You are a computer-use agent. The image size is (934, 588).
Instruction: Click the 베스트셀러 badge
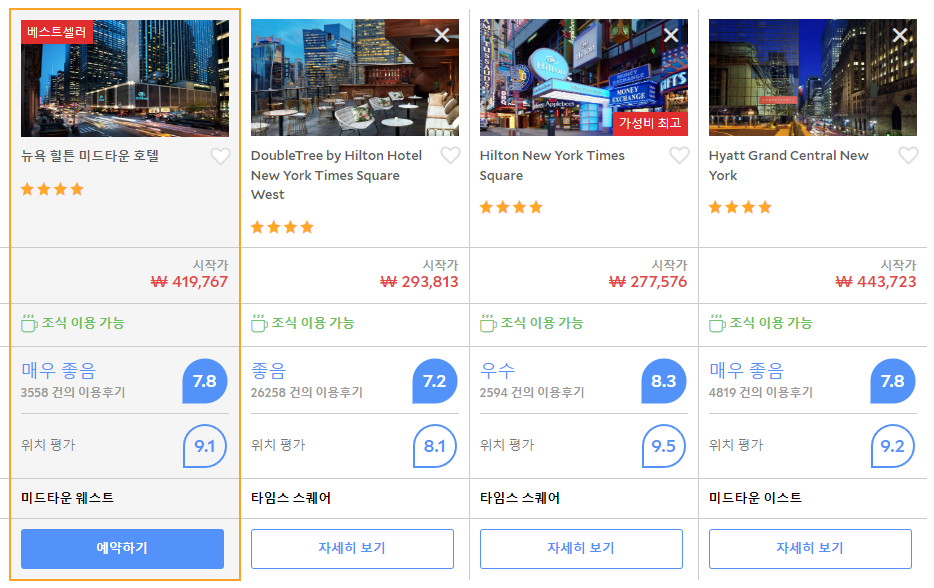click(57, 32)
